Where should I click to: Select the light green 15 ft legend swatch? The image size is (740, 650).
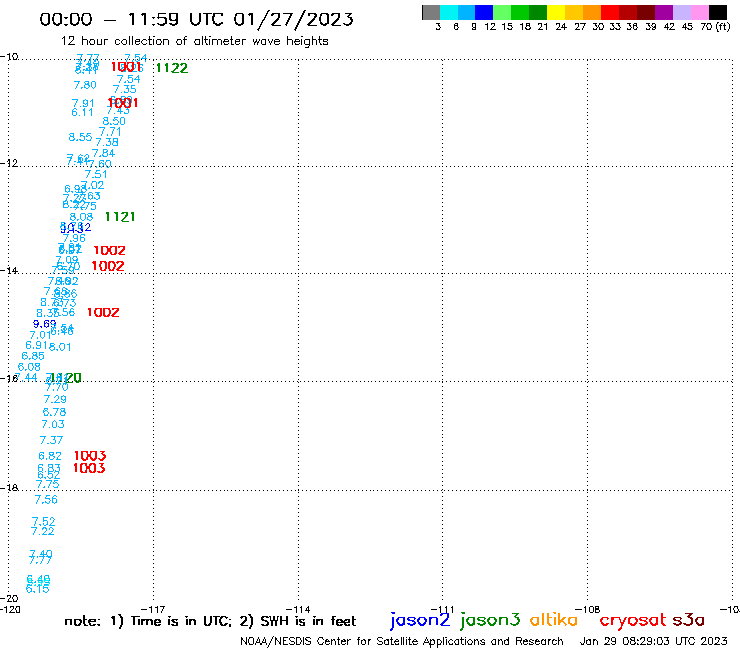pos(502,12)
